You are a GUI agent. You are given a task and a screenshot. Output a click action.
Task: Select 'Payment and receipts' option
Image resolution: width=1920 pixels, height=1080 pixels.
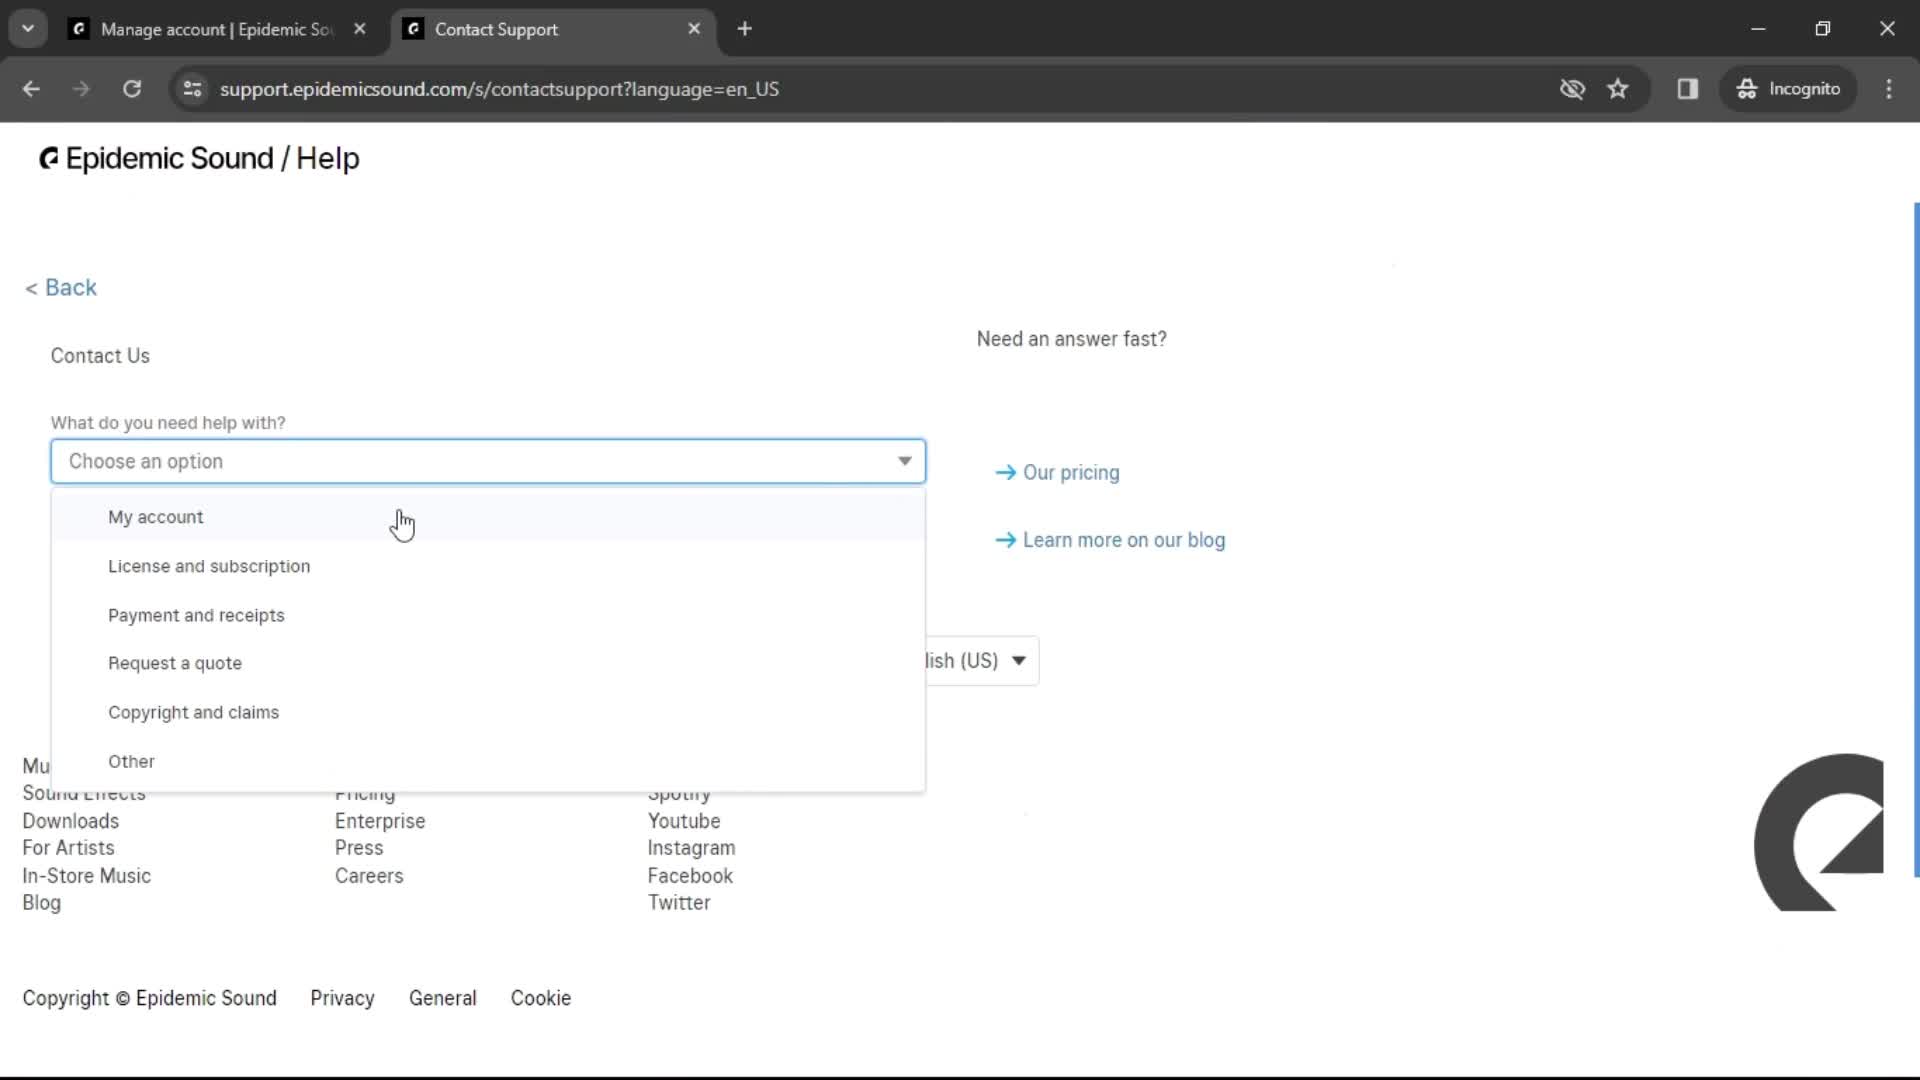tap(195, 615)
